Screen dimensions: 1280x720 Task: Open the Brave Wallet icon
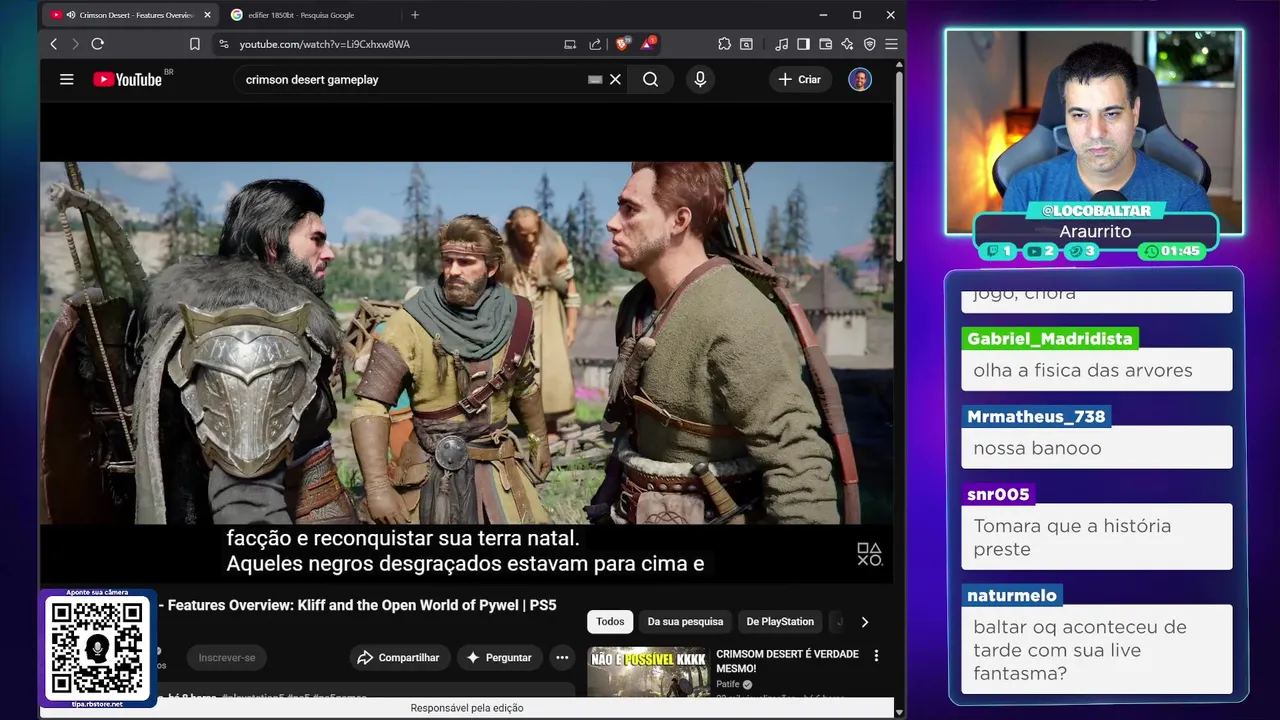[825, 44]
